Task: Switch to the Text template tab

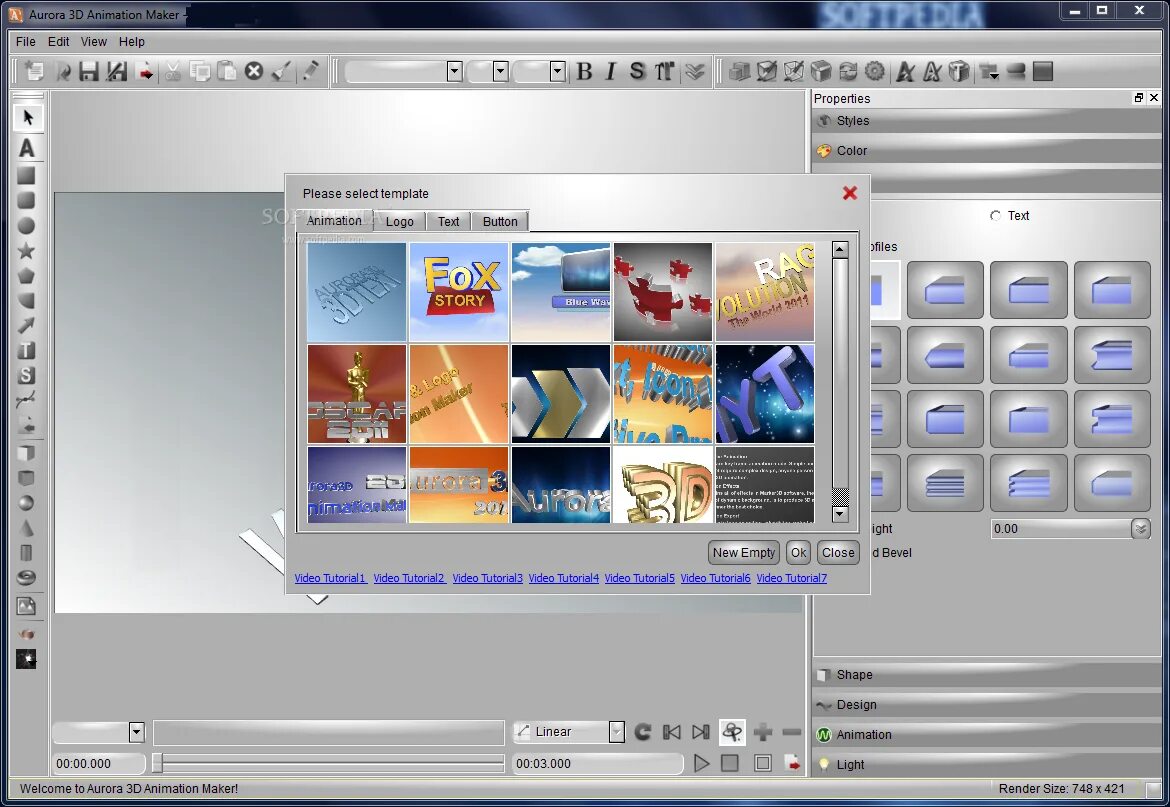Action: click(448, 222)
